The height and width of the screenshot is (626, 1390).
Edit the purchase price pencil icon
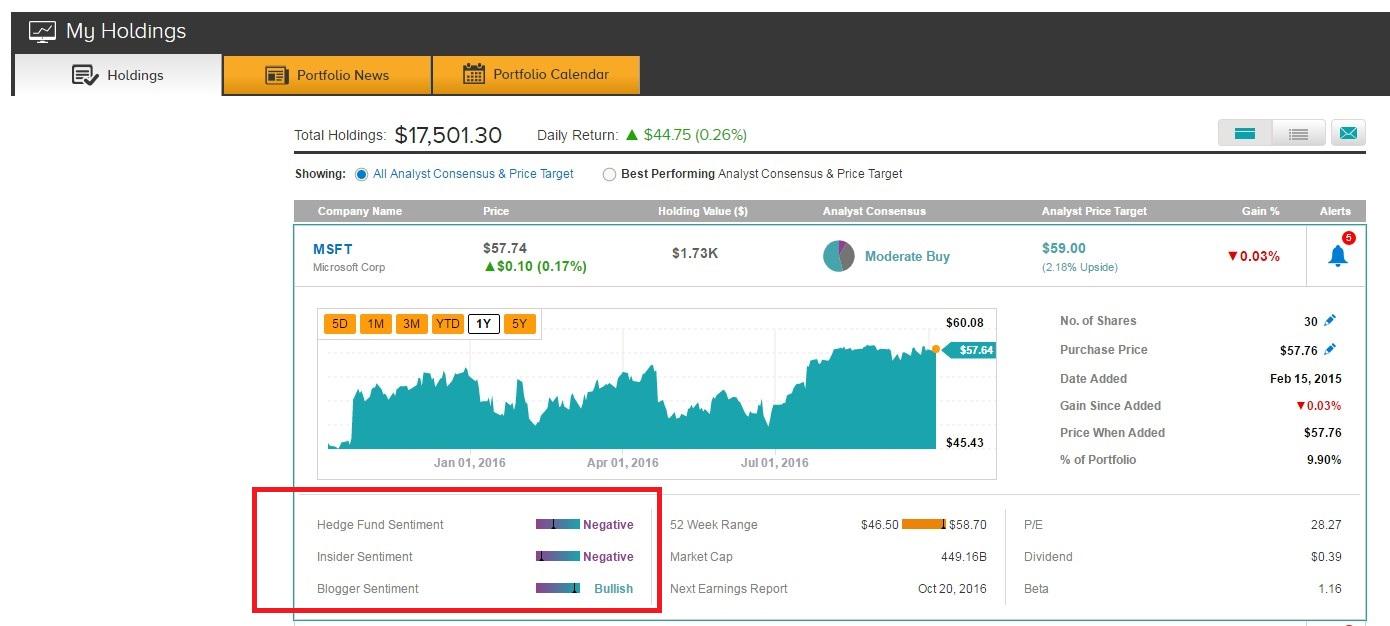tap(1329, 350)
